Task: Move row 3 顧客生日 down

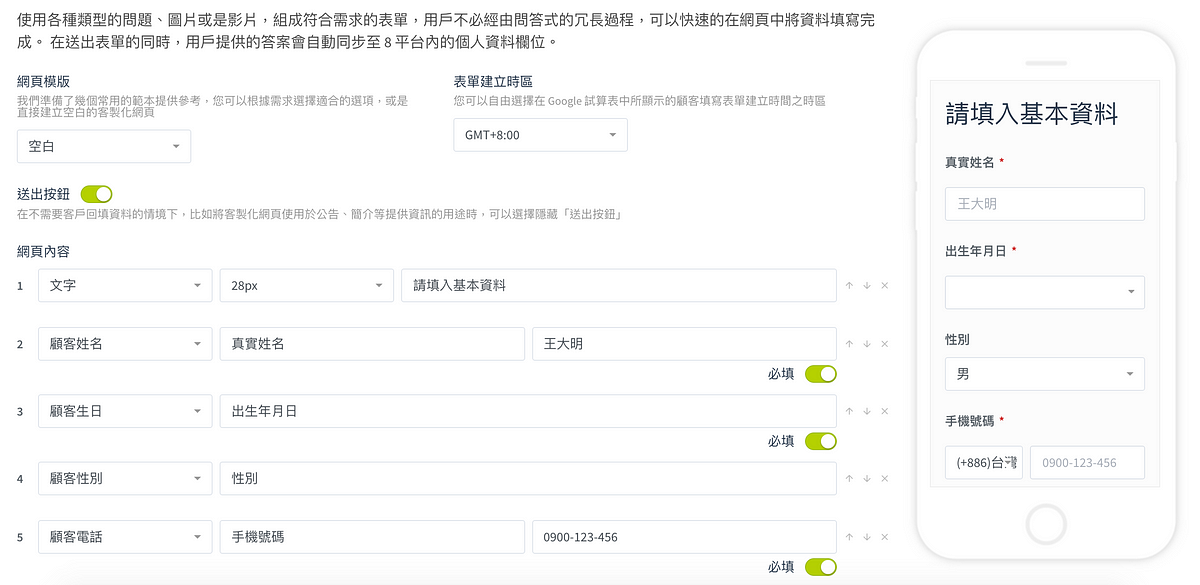Action: [867, 411]
